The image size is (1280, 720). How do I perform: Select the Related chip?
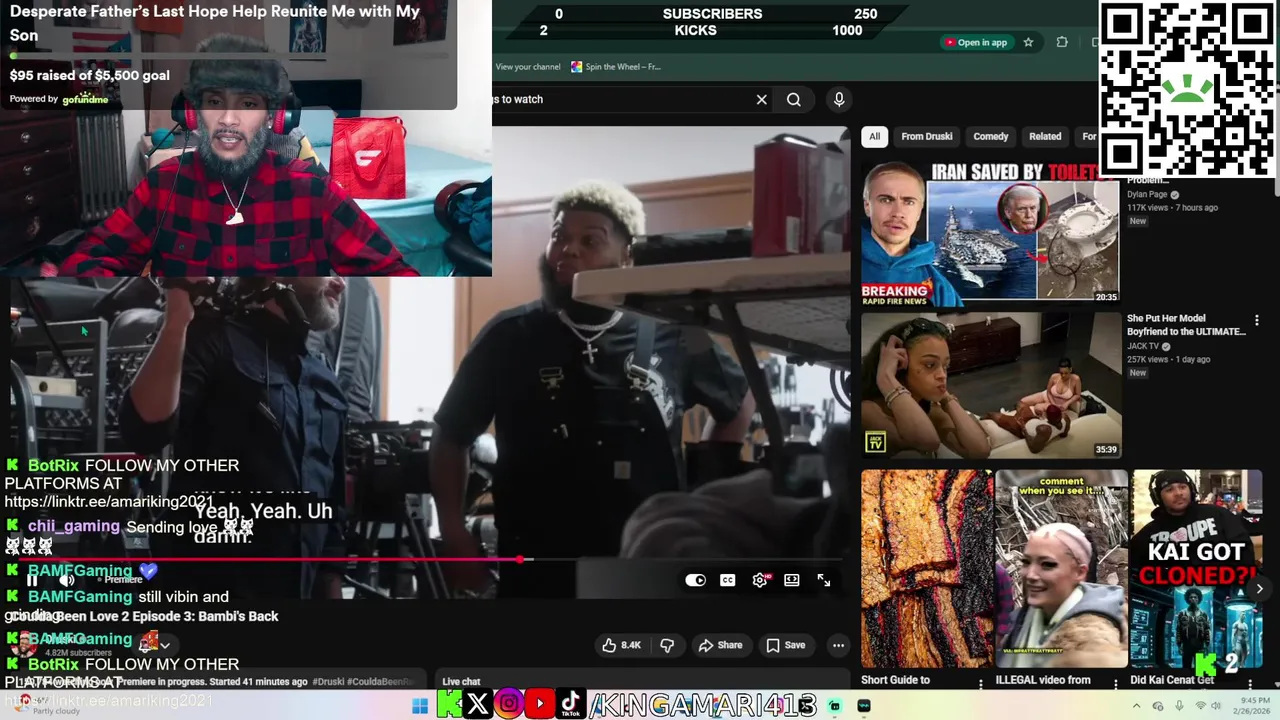pyautogui.click(x=1045, y=136)
